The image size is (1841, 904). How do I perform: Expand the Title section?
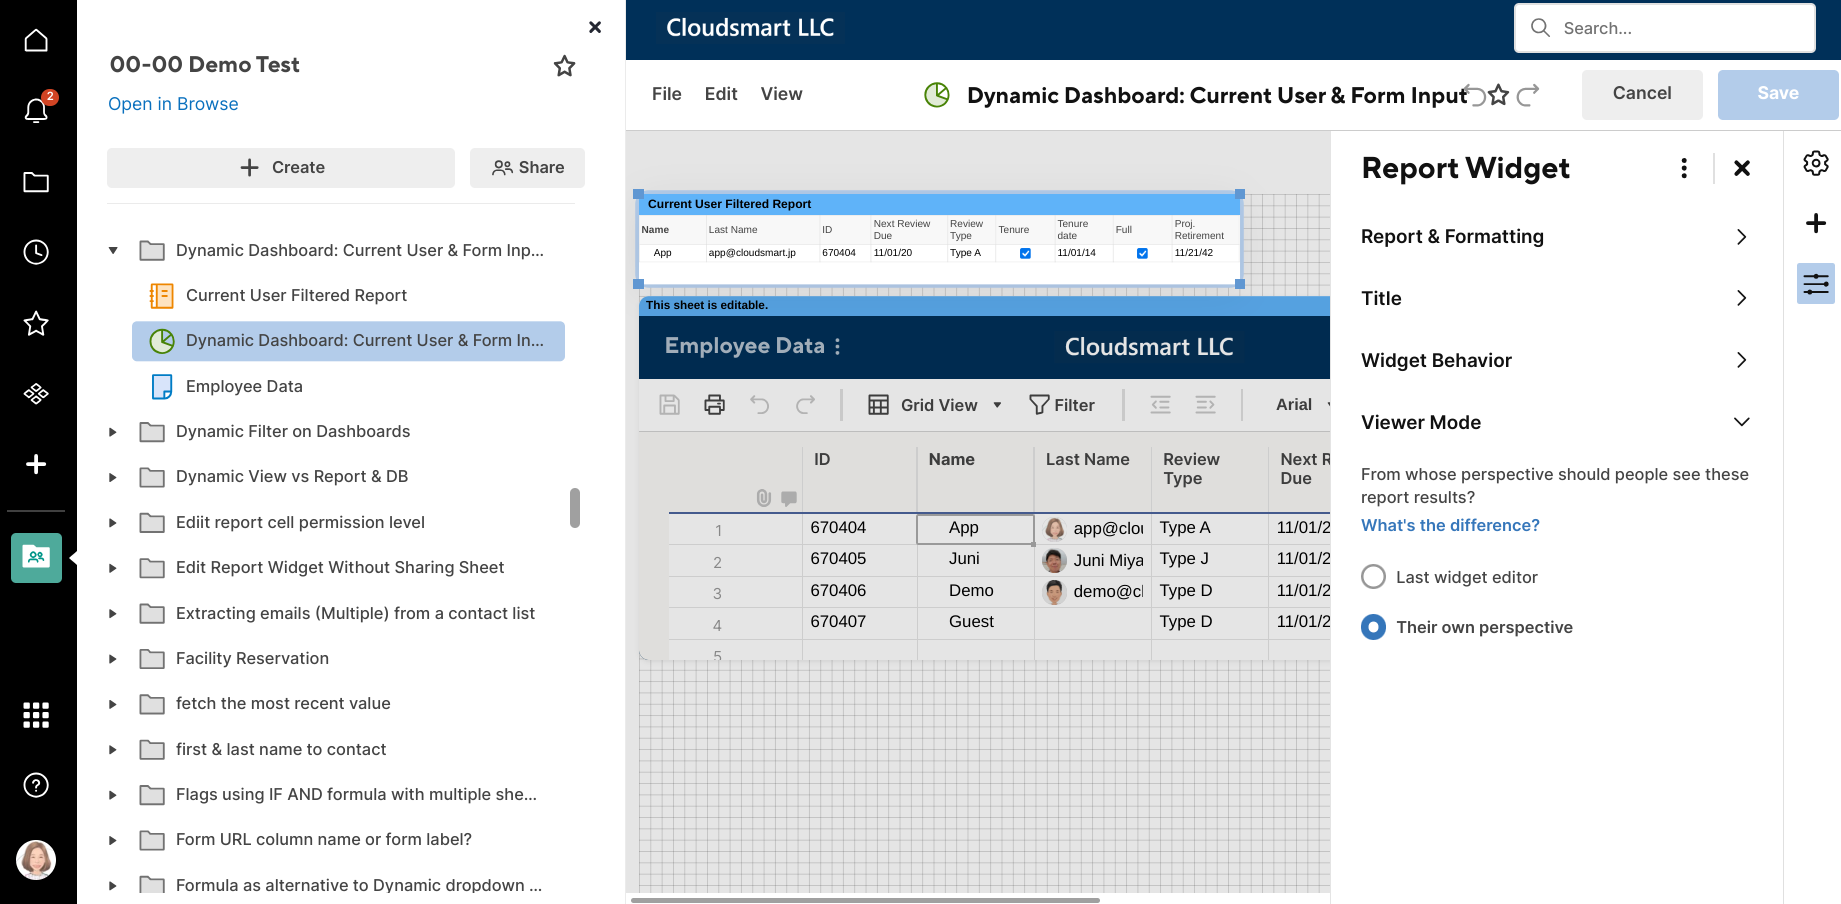pos(1555,299)
